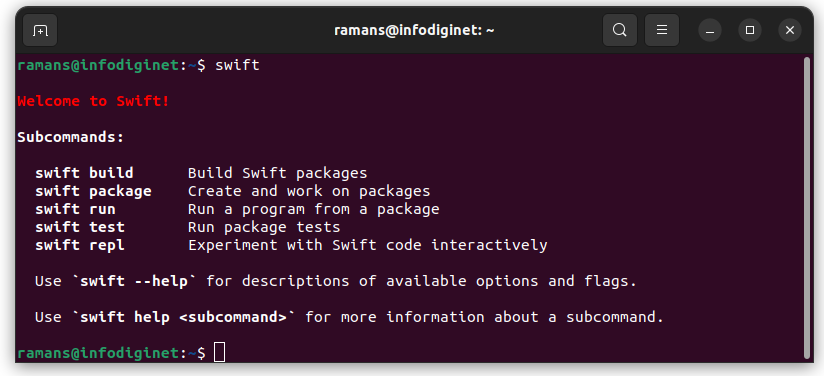This screenshot has height=376, width=824.
Task: Close the terminal window
Action: coord(790,31)
